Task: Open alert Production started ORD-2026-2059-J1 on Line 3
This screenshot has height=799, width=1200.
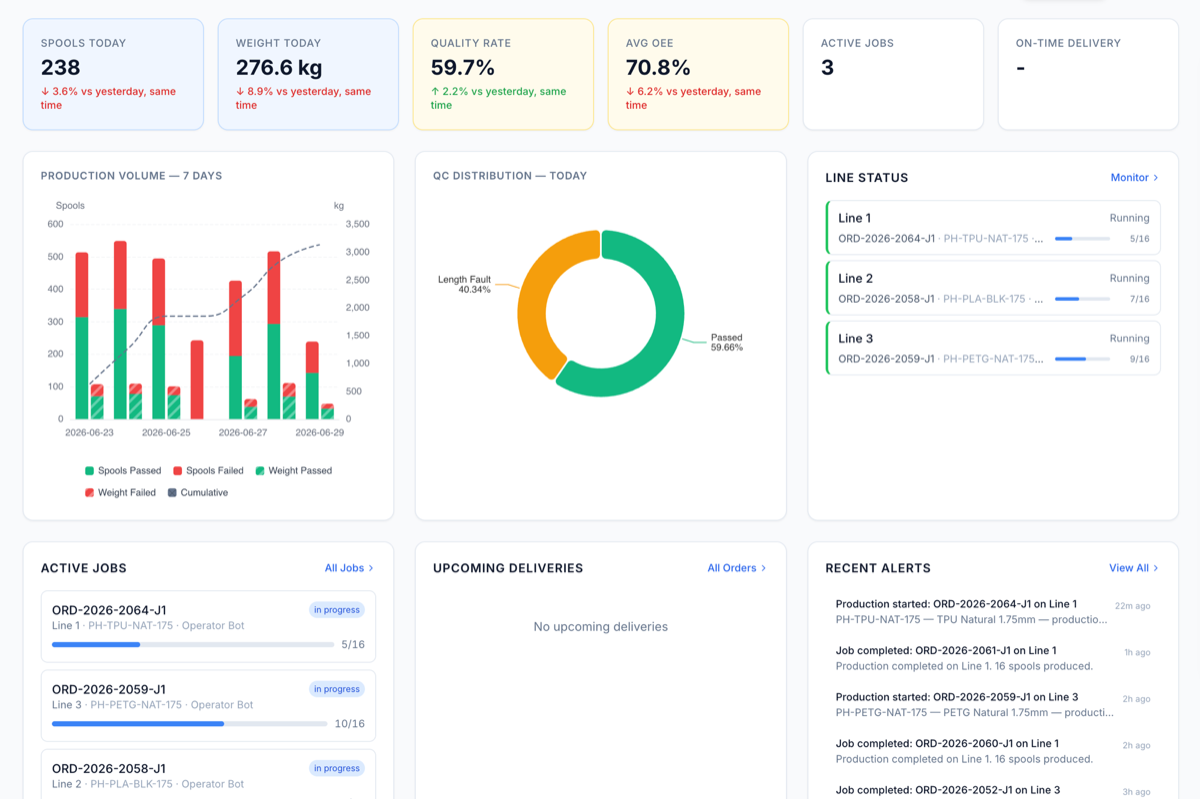Action: (x=993, y=704)
